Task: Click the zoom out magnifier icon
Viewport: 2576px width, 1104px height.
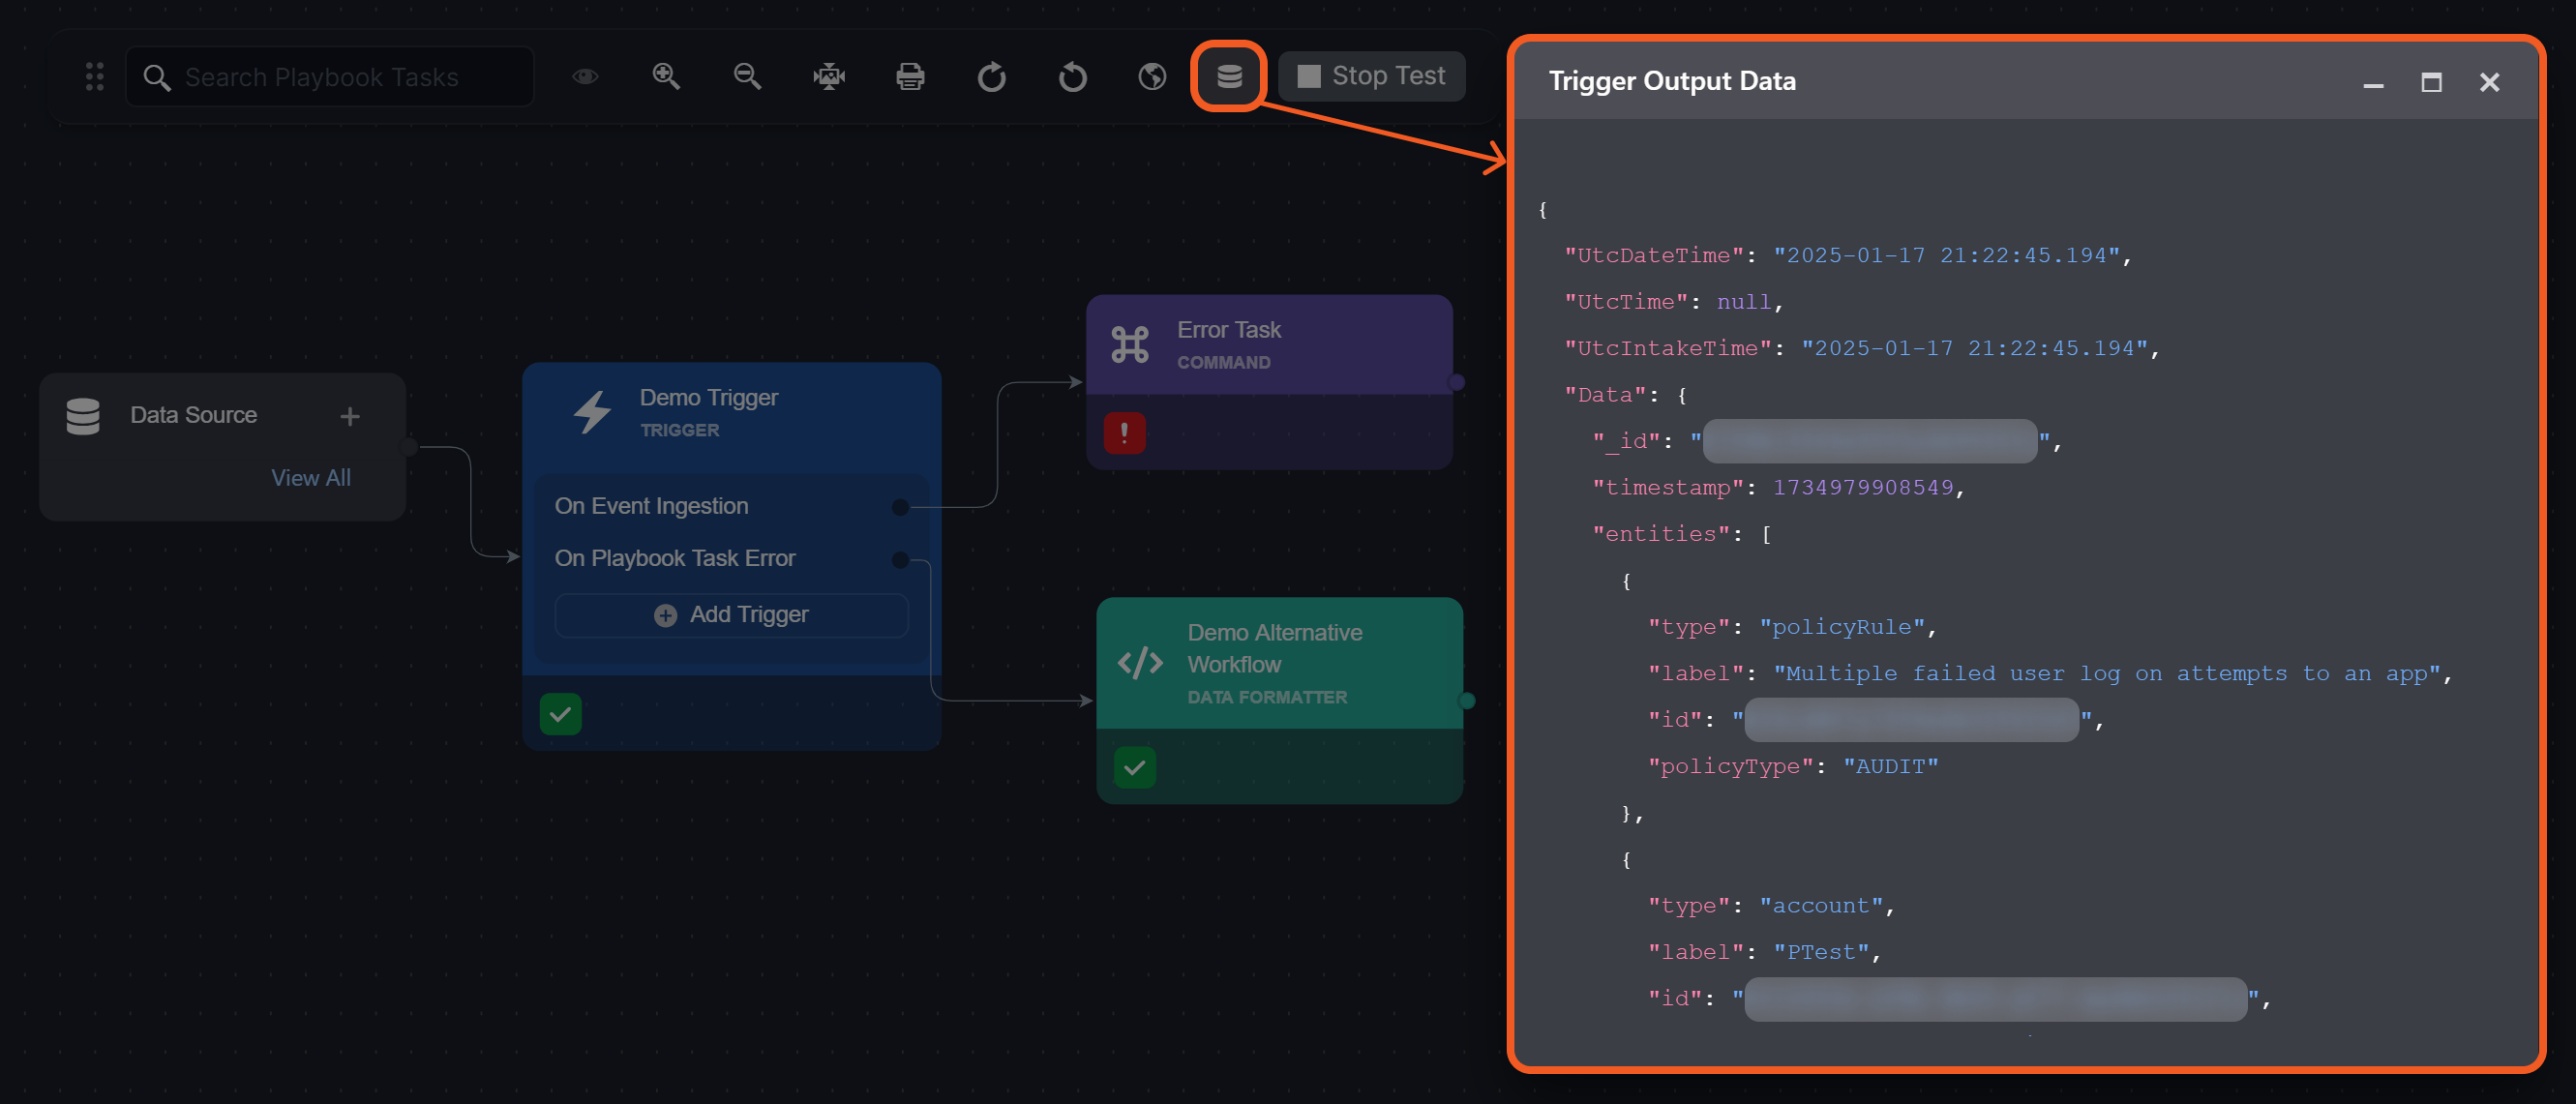Action: tap(747, 76)
